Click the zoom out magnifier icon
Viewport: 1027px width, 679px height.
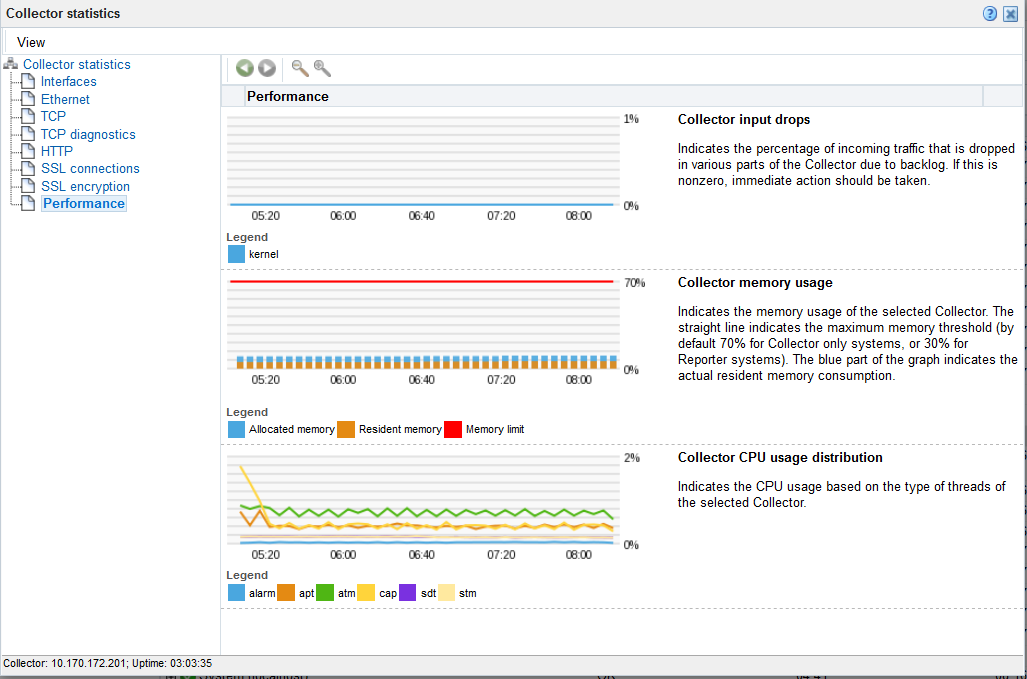click(x=299, y=68)
